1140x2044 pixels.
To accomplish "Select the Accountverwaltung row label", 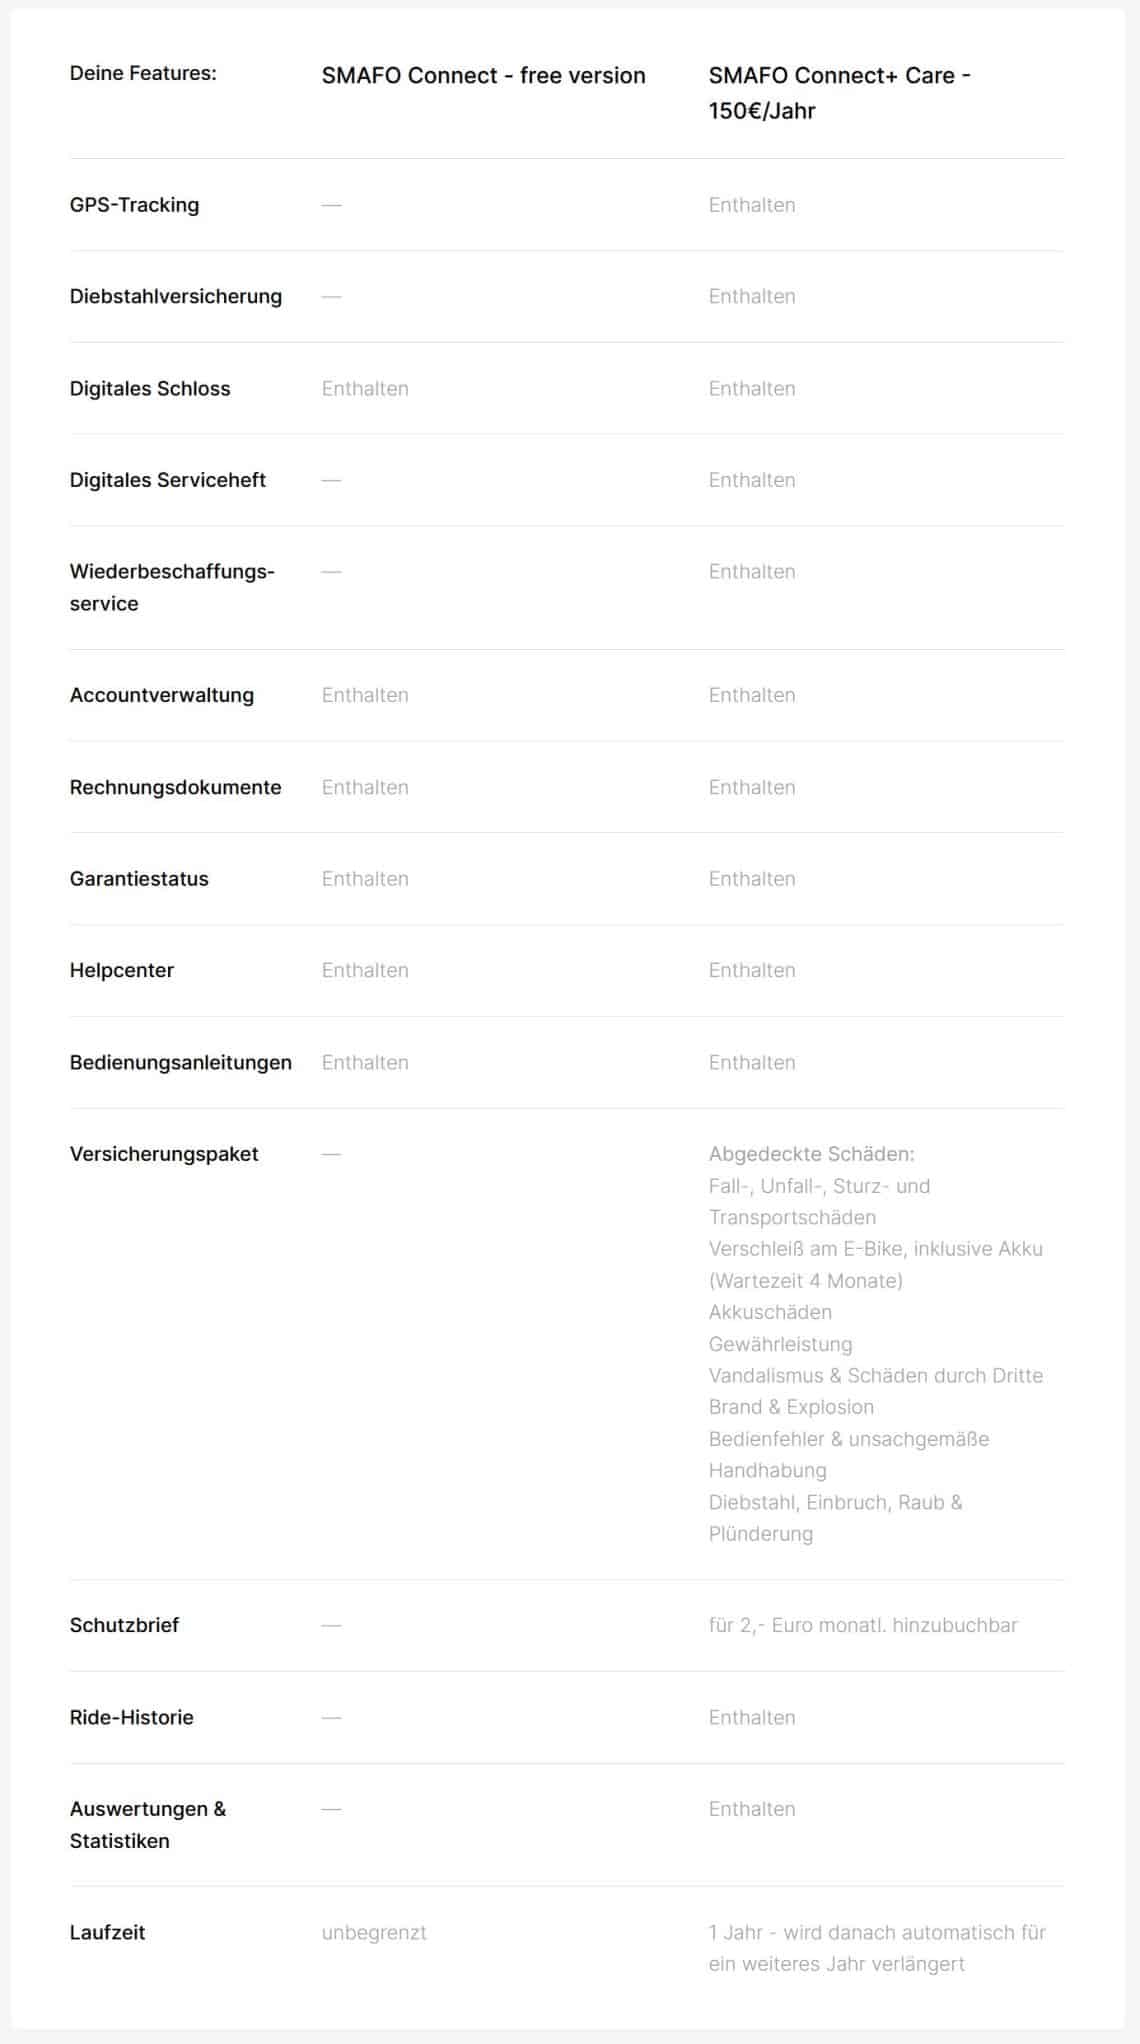I will pyautogui.click(x=162, y=695).
